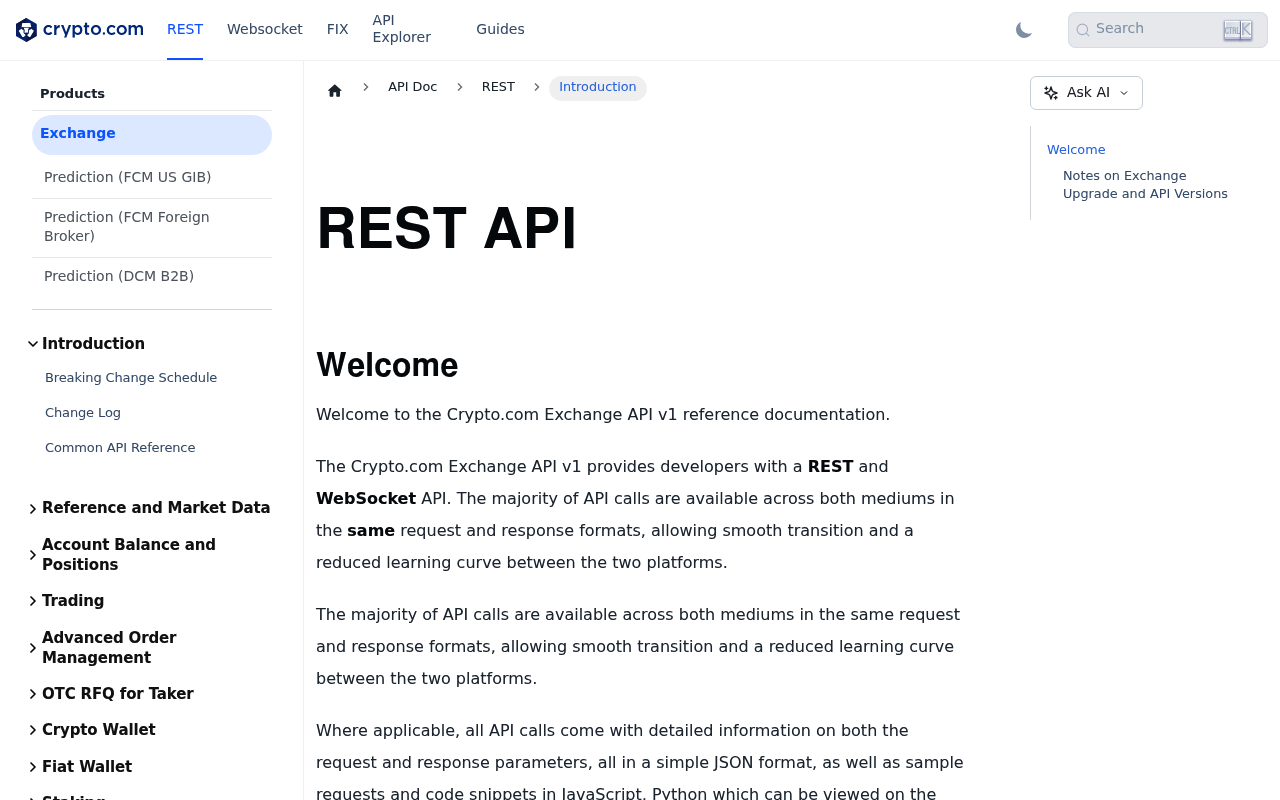Click the Introduction section label
Viewport: 1280px width, 800px height.
tap(93, 344)
